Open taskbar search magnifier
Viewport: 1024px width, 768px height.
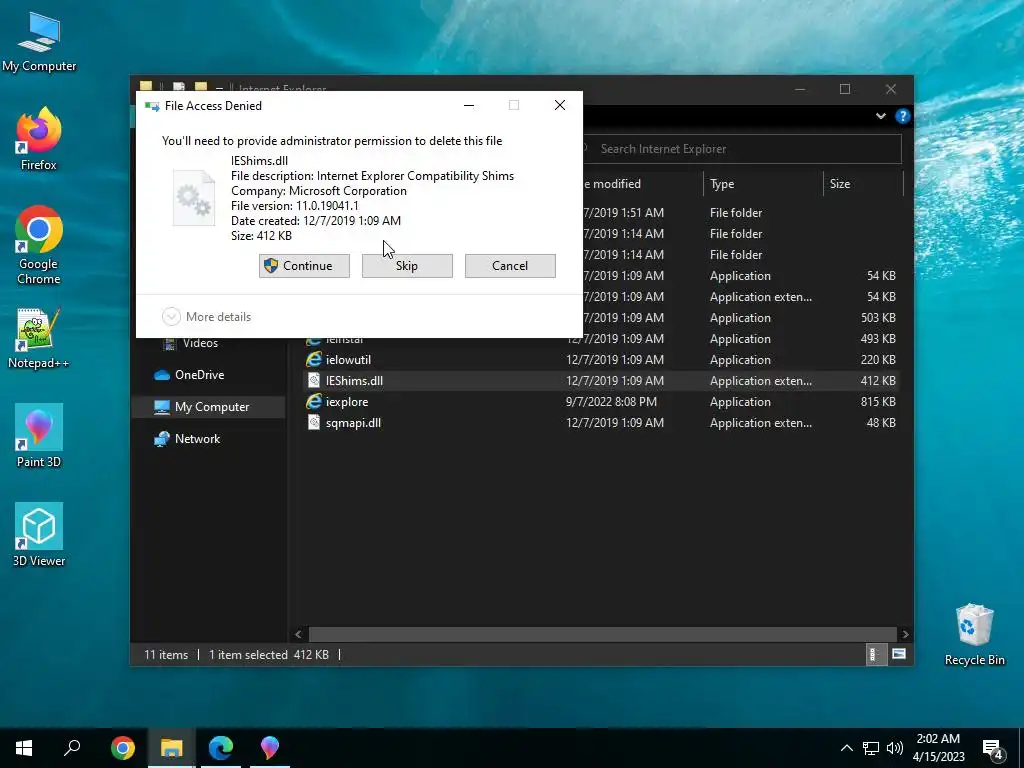click(x=72, y=748)
